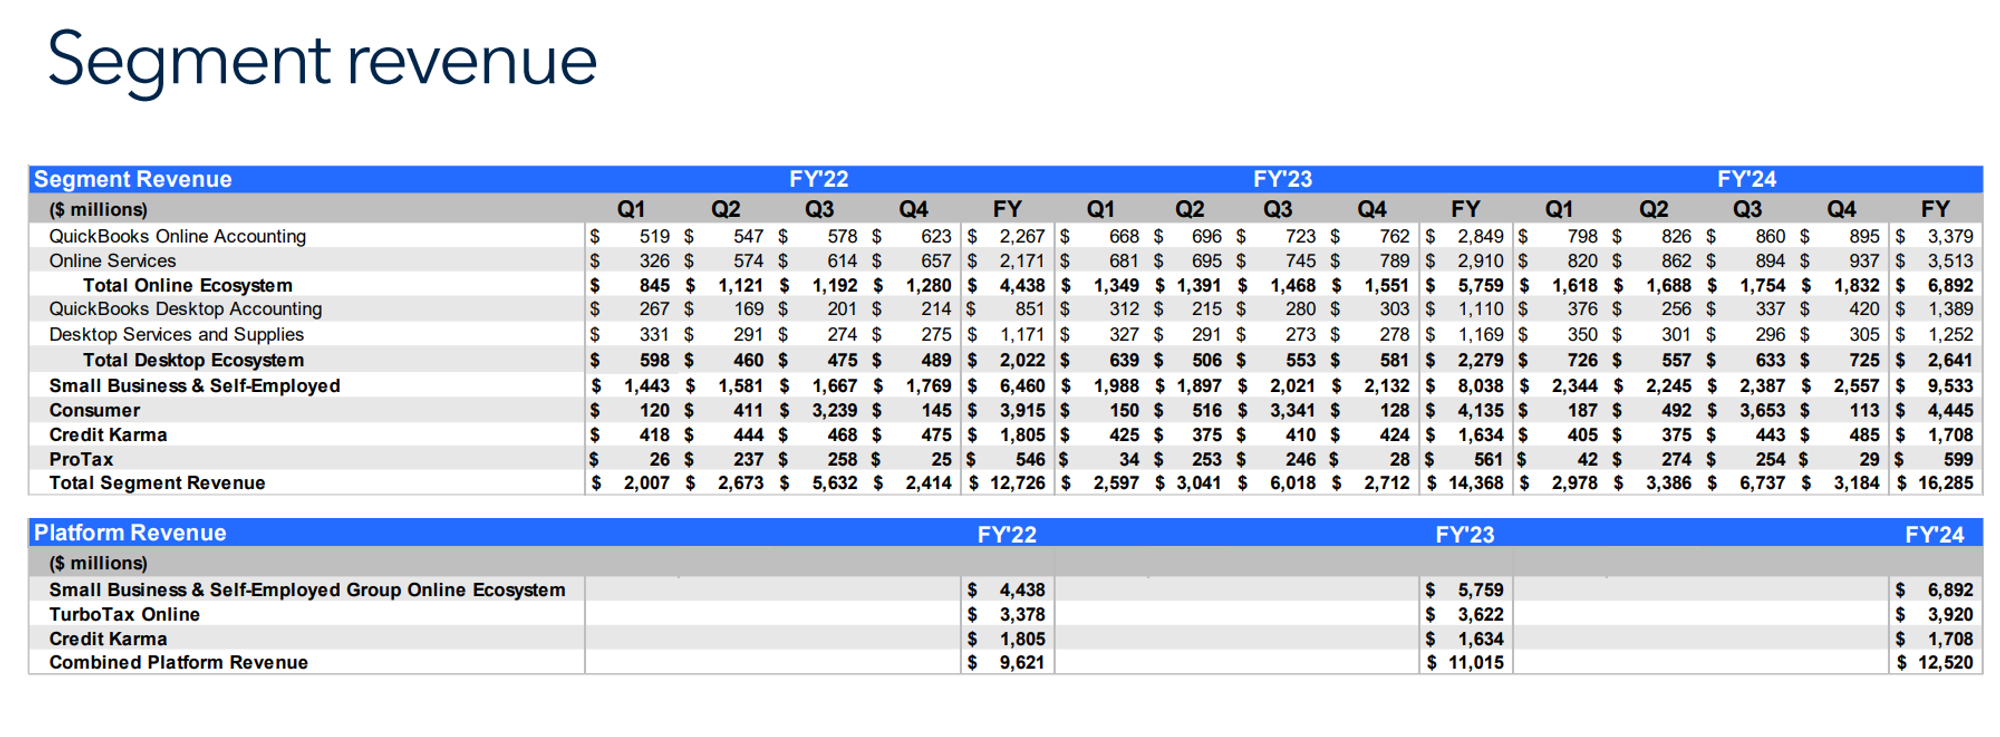Click total segment revenue value 12,726
2000x737 pixels.
[1018, 483]
